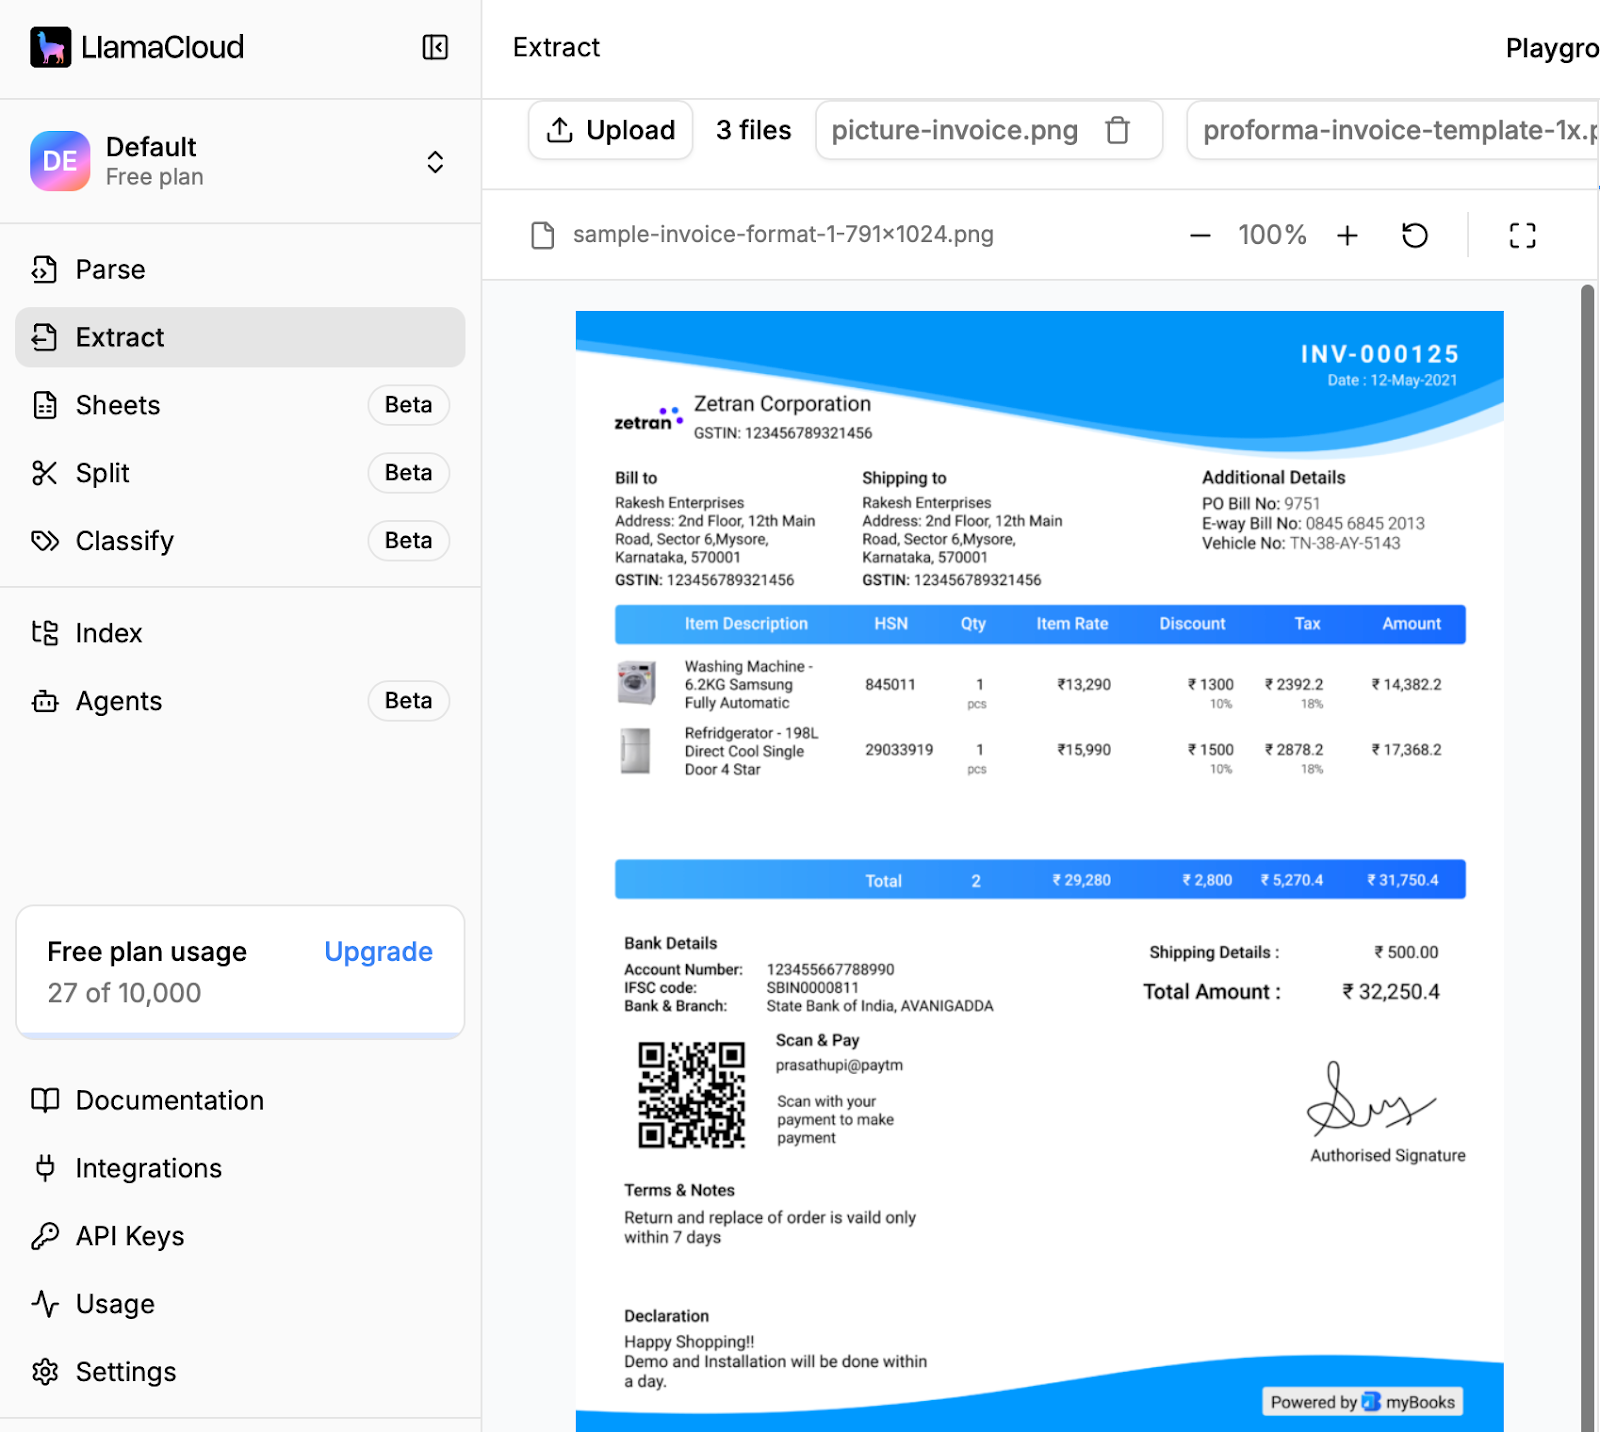View the Usage page
The width and height of the screenshot is (1600, 1432).
click(x=240, y=1304)
